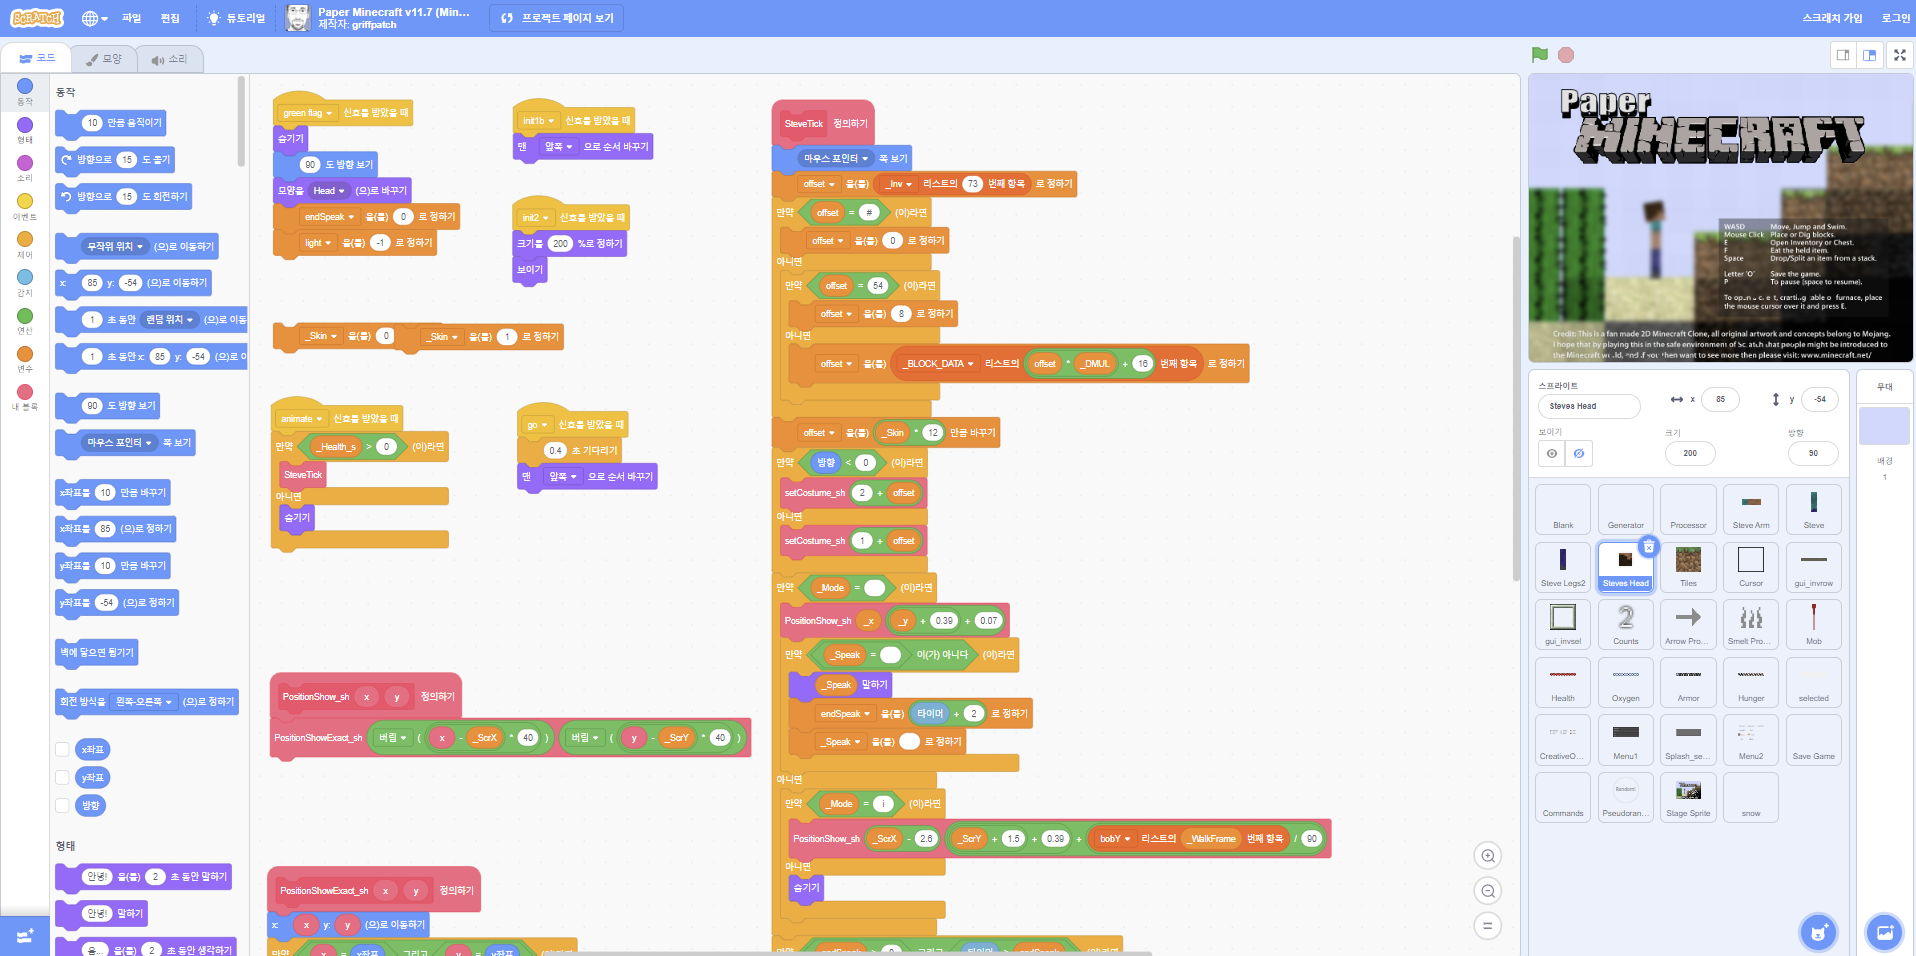The height and width of the screenshot is (956, 1916).
Task: Open the language globe menu
Action: [x=94, y=18]
